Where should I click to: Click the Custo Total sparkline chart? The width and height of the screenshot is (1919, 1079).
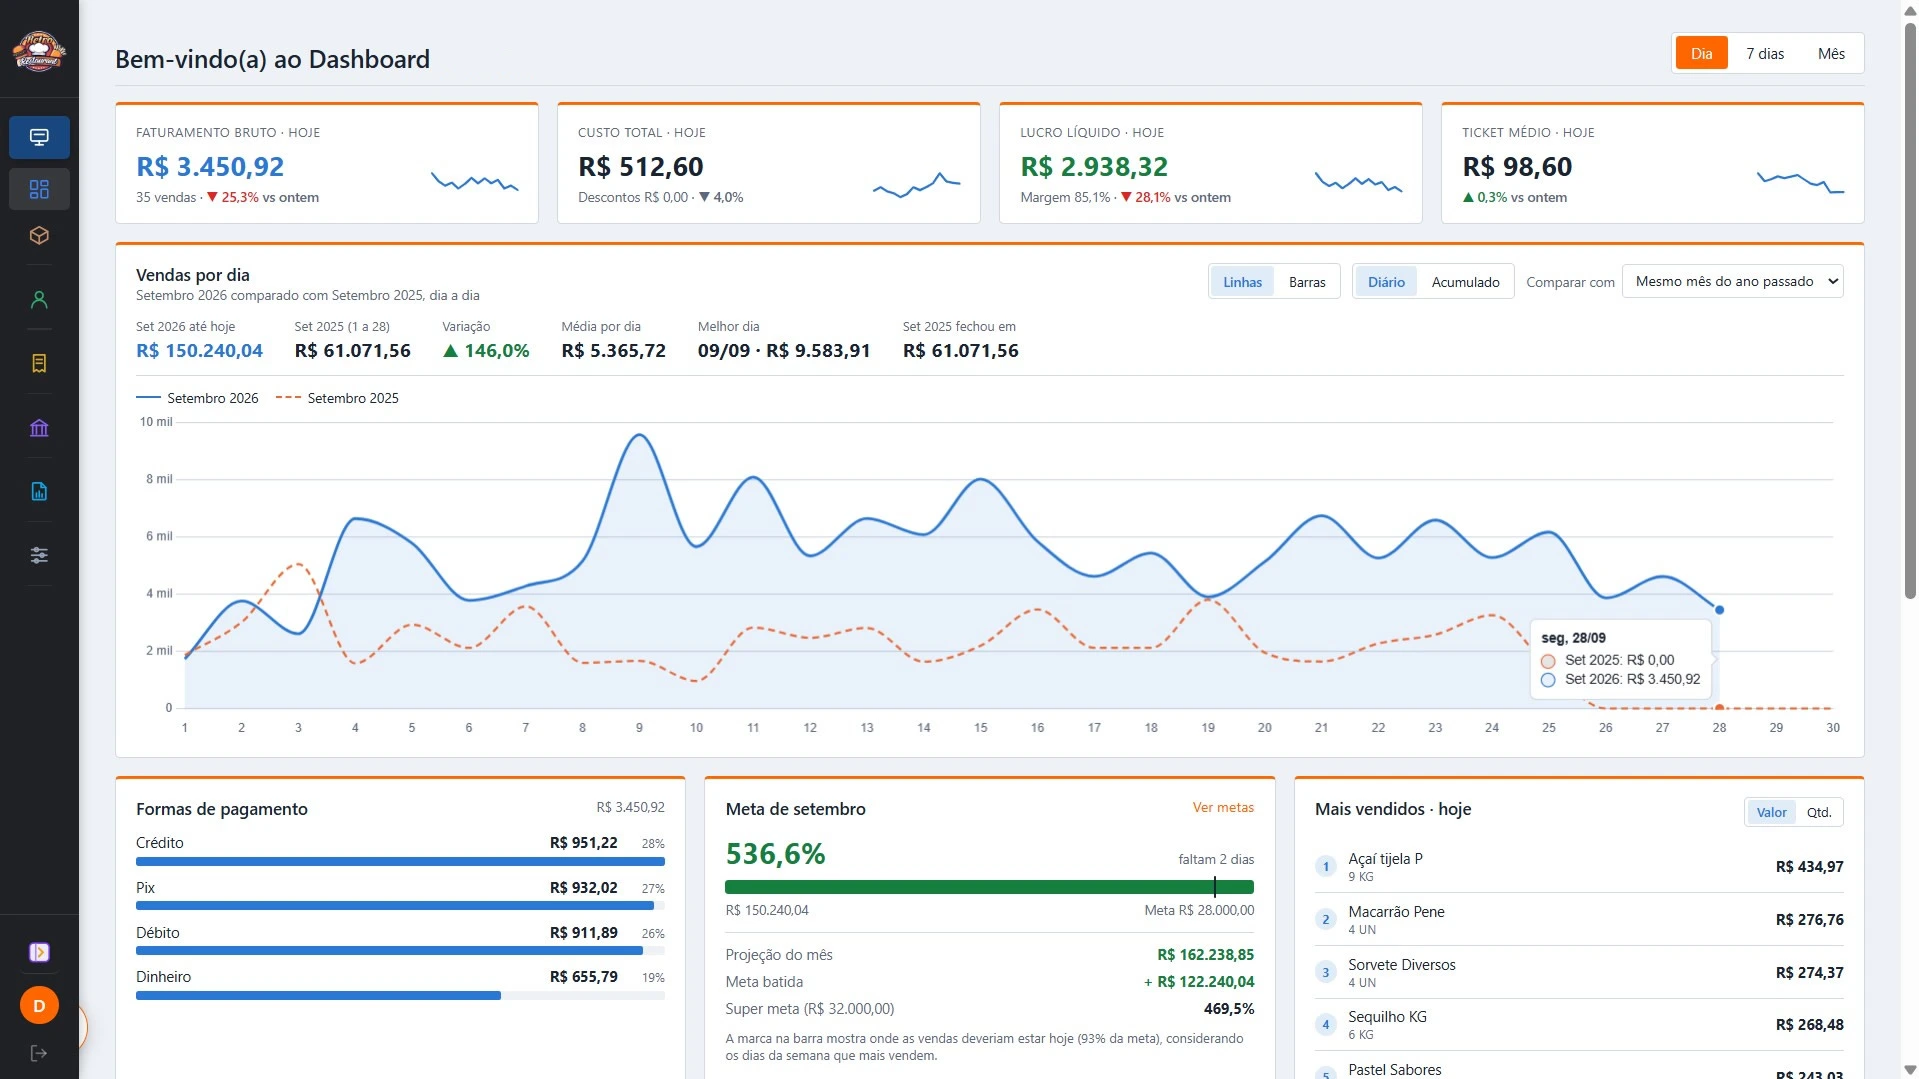[x=917, y=185]
